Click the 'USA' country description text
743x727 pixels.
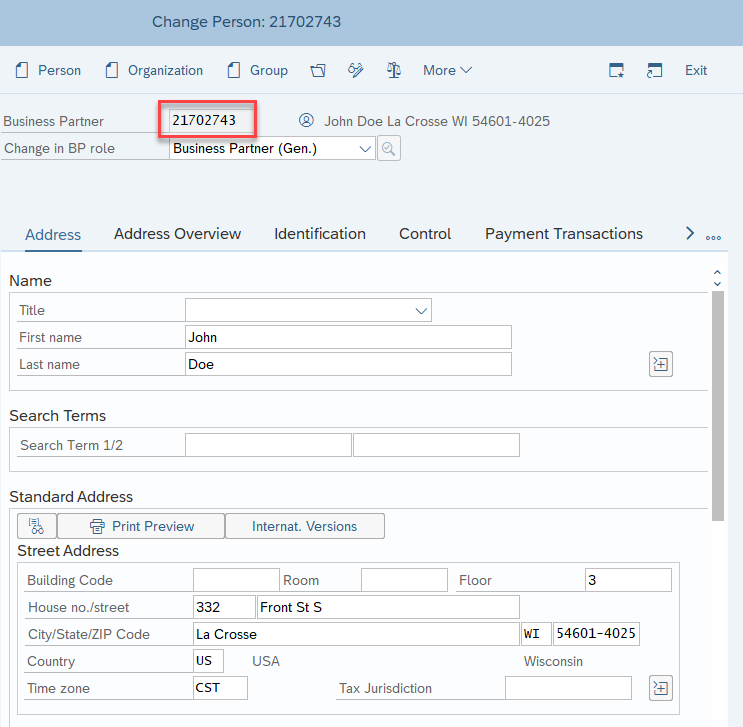(266, 661)
